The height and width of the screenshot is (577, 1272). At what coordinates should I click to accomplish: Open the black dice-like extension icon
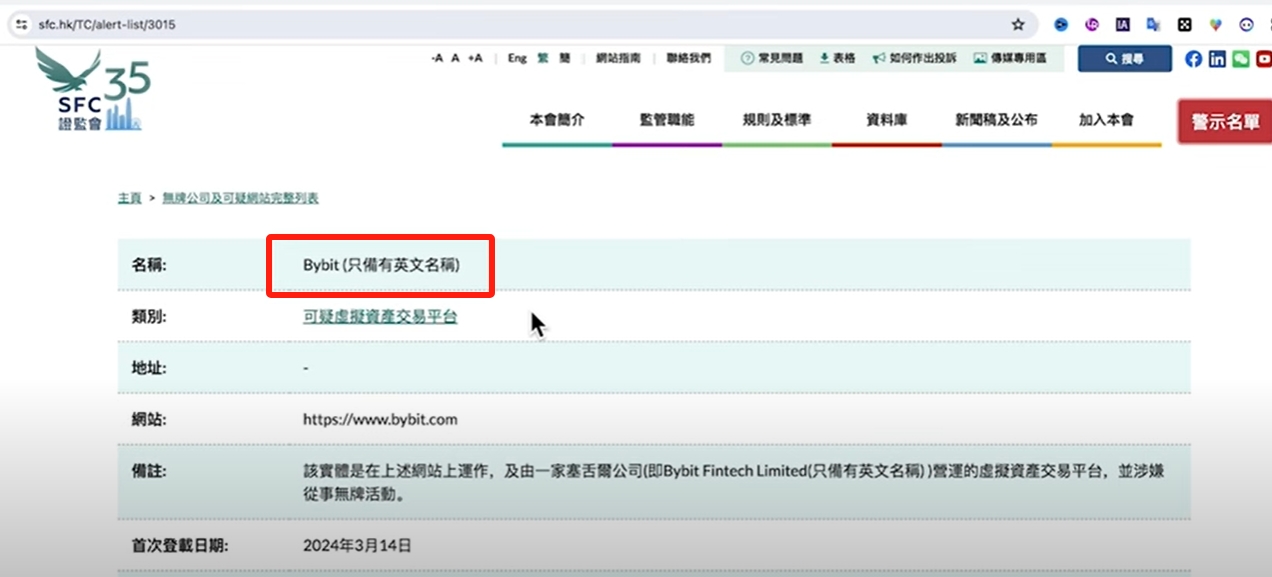tap(1184, 25)
